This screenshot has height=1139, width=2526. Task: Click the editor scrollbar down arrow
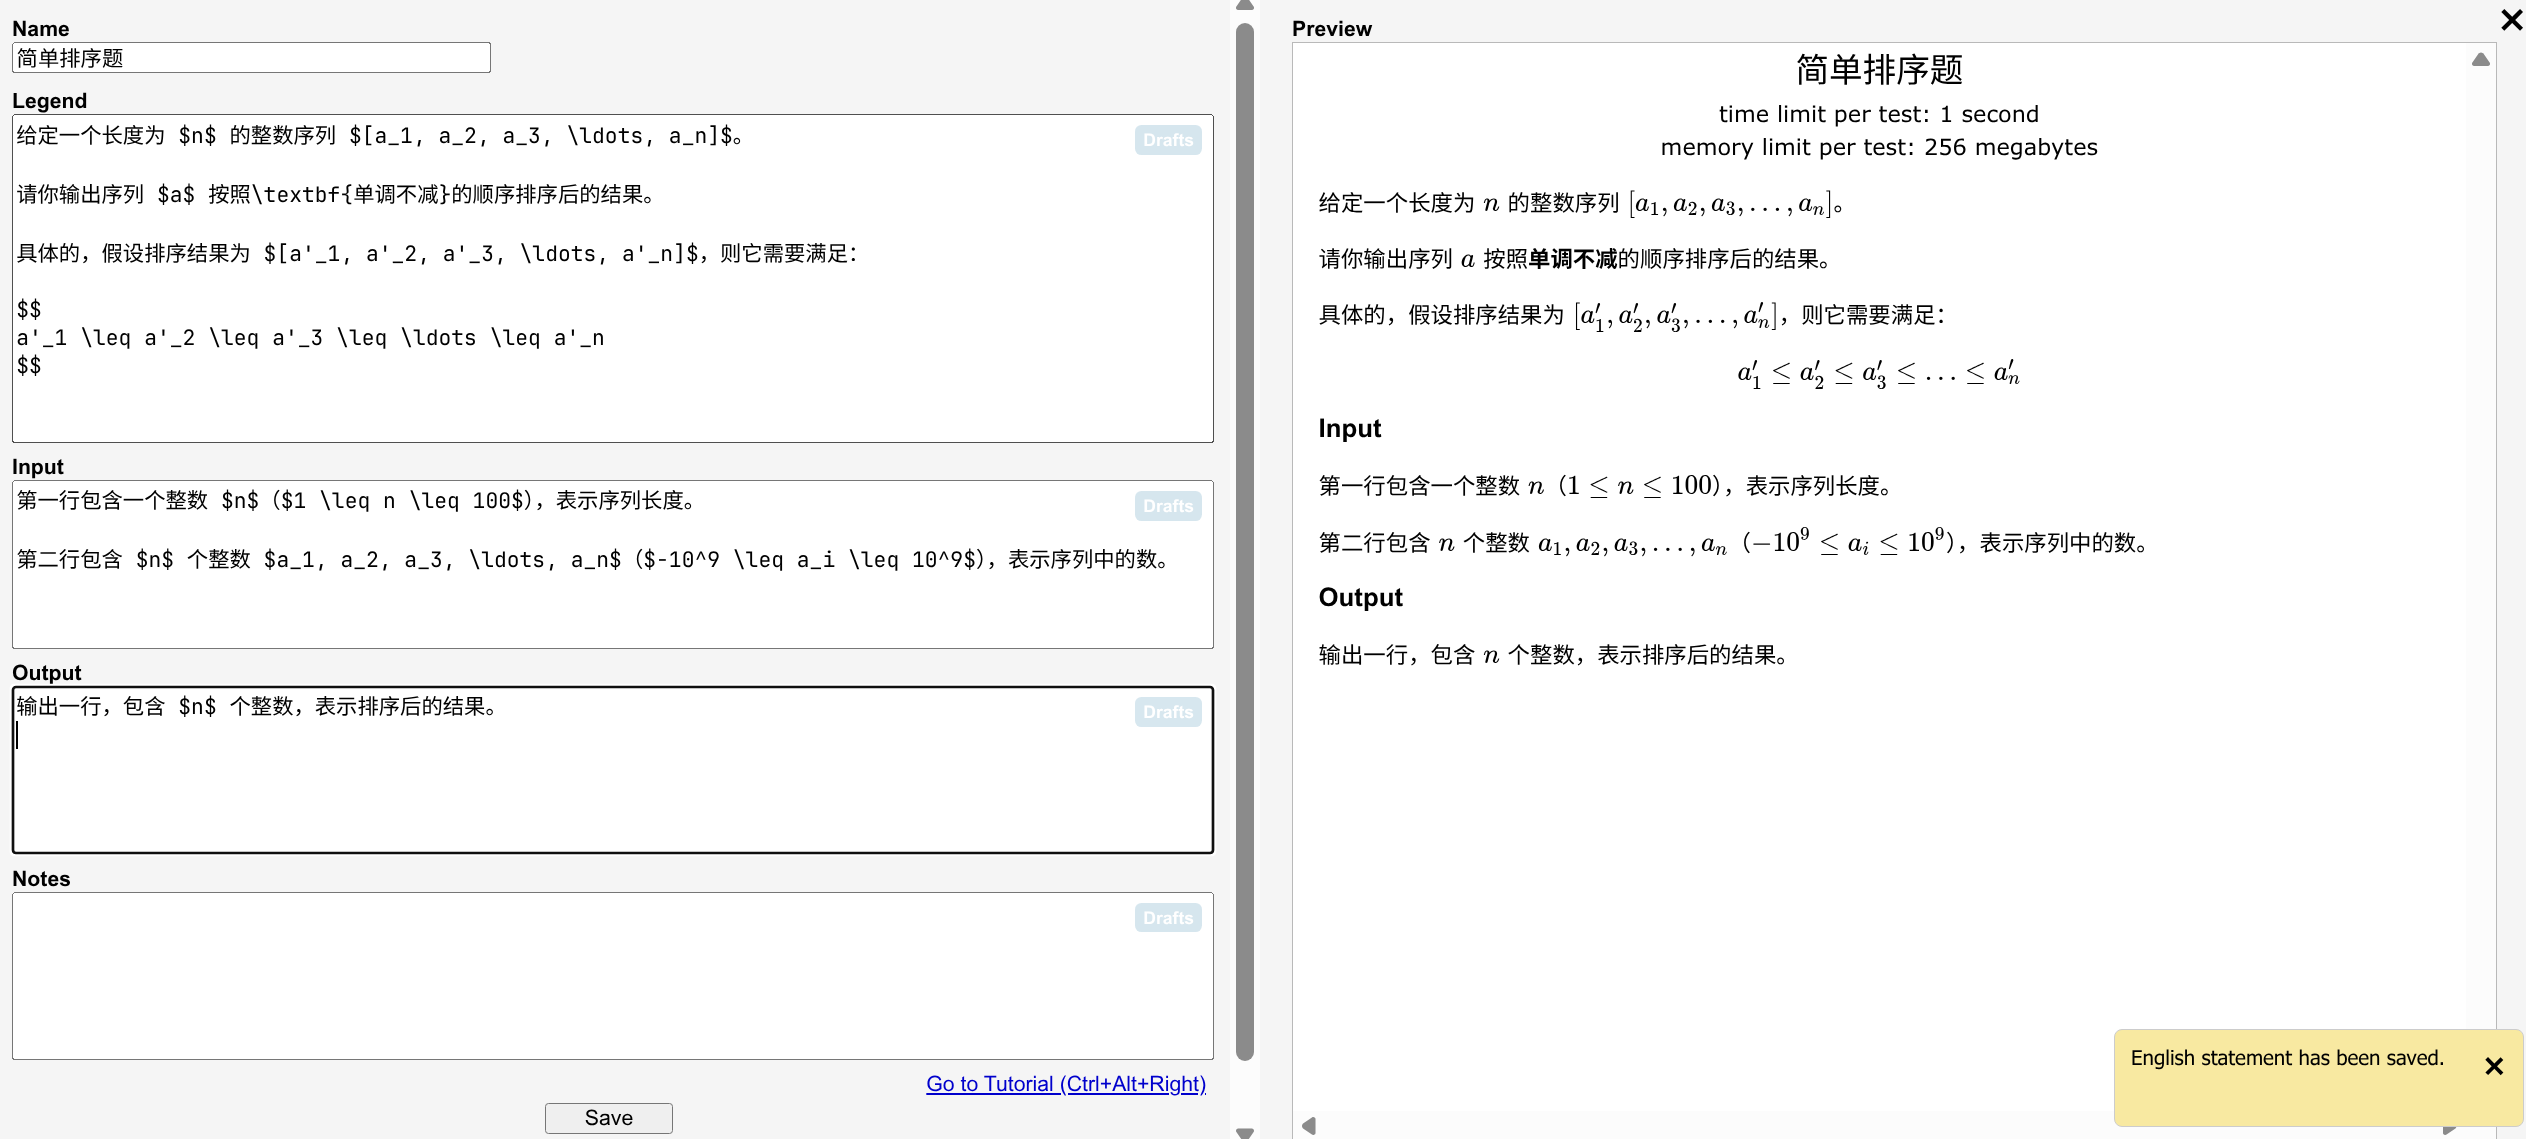(x=1245, y=1132)
